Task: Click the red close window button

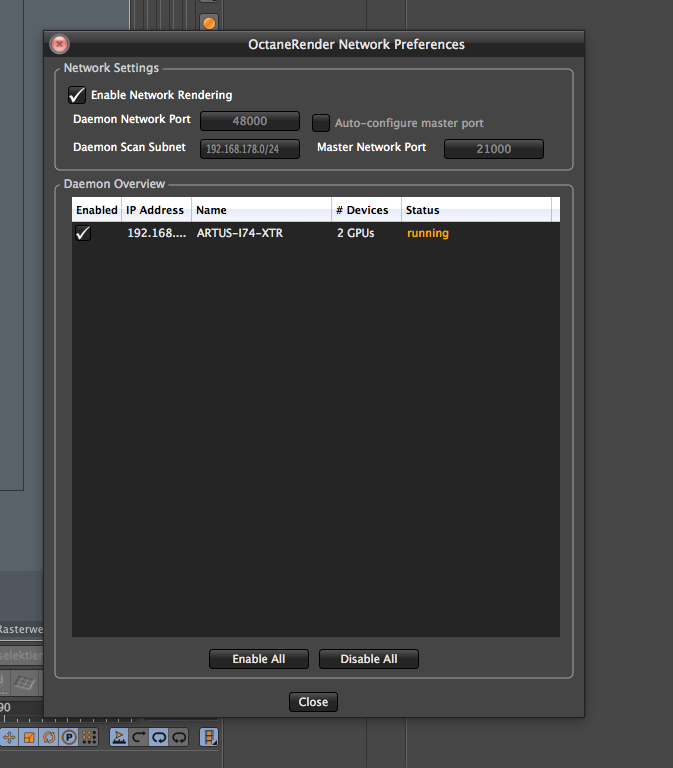Action: 59,44
